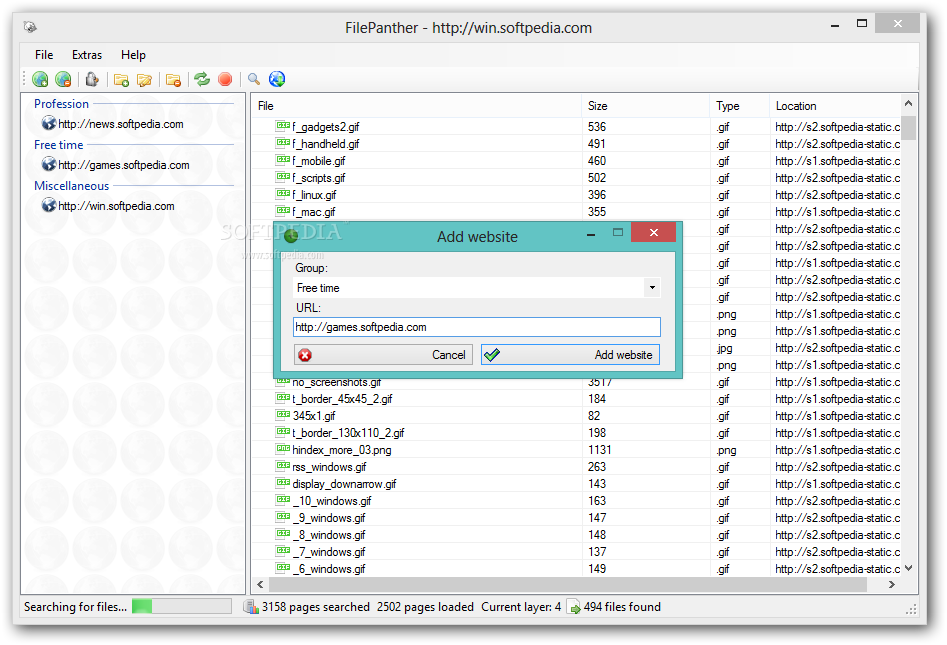Select the display_downarrow.gif file row
Viewport: 947px width, 645px height.
[576, 484]
